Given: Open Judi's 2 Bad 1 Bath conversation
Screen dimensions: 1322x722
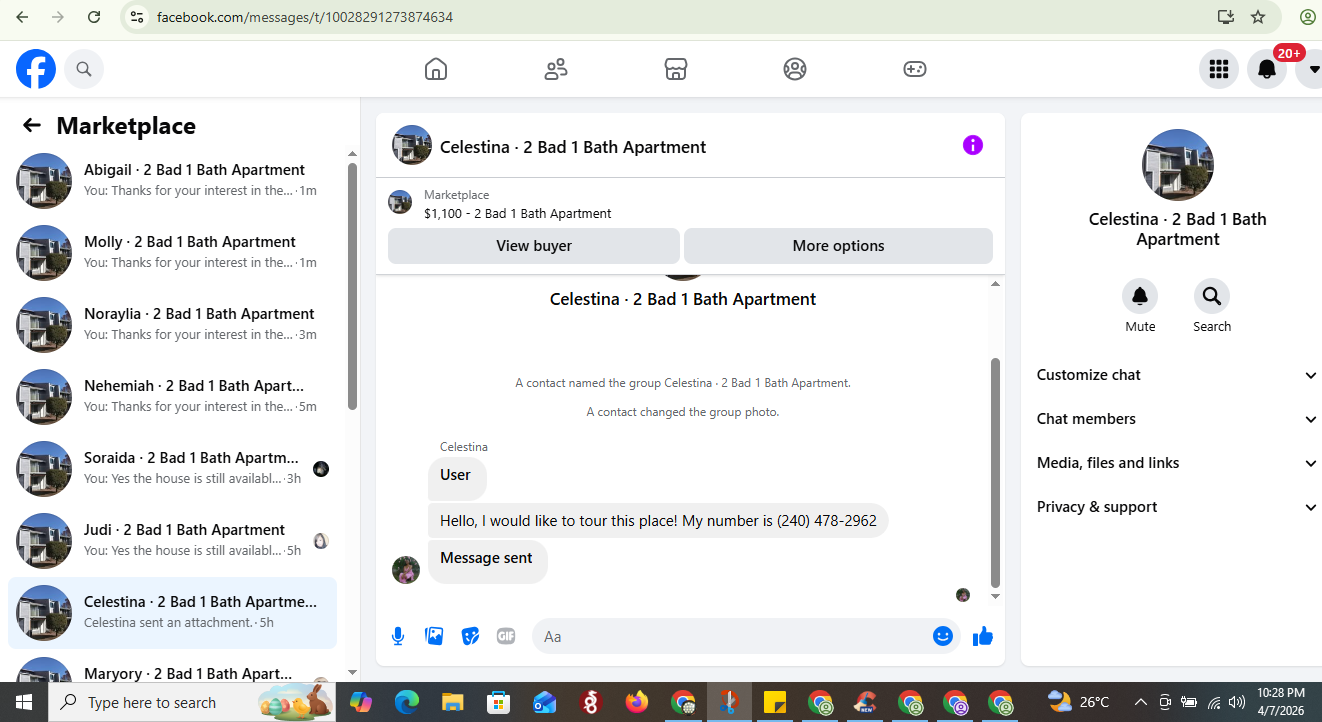Looking at the screenshot, I should (x=172, y=541).
